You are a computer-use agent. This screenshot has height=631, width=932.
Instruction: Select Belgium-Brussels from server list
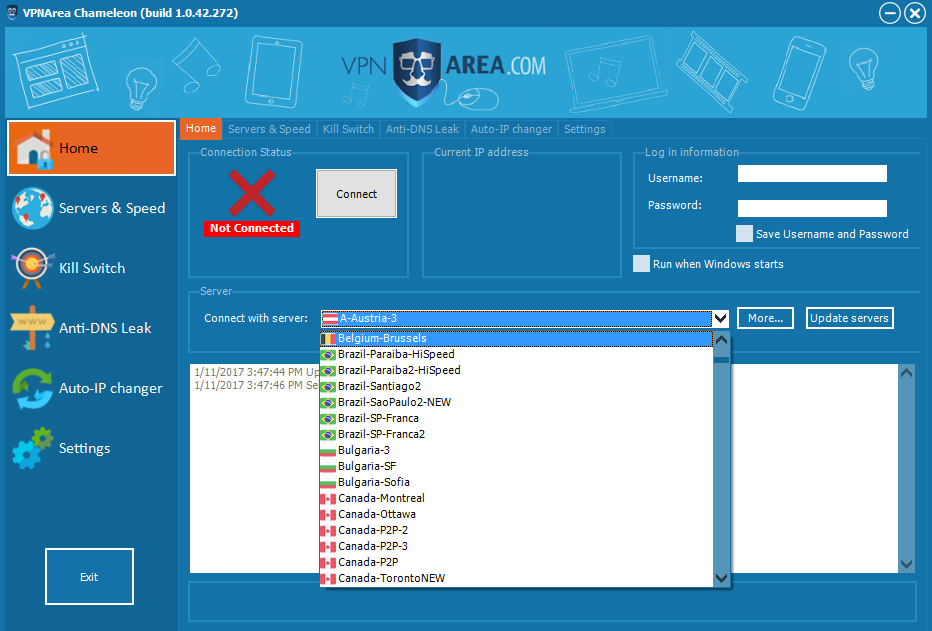(x=516, y=339)
